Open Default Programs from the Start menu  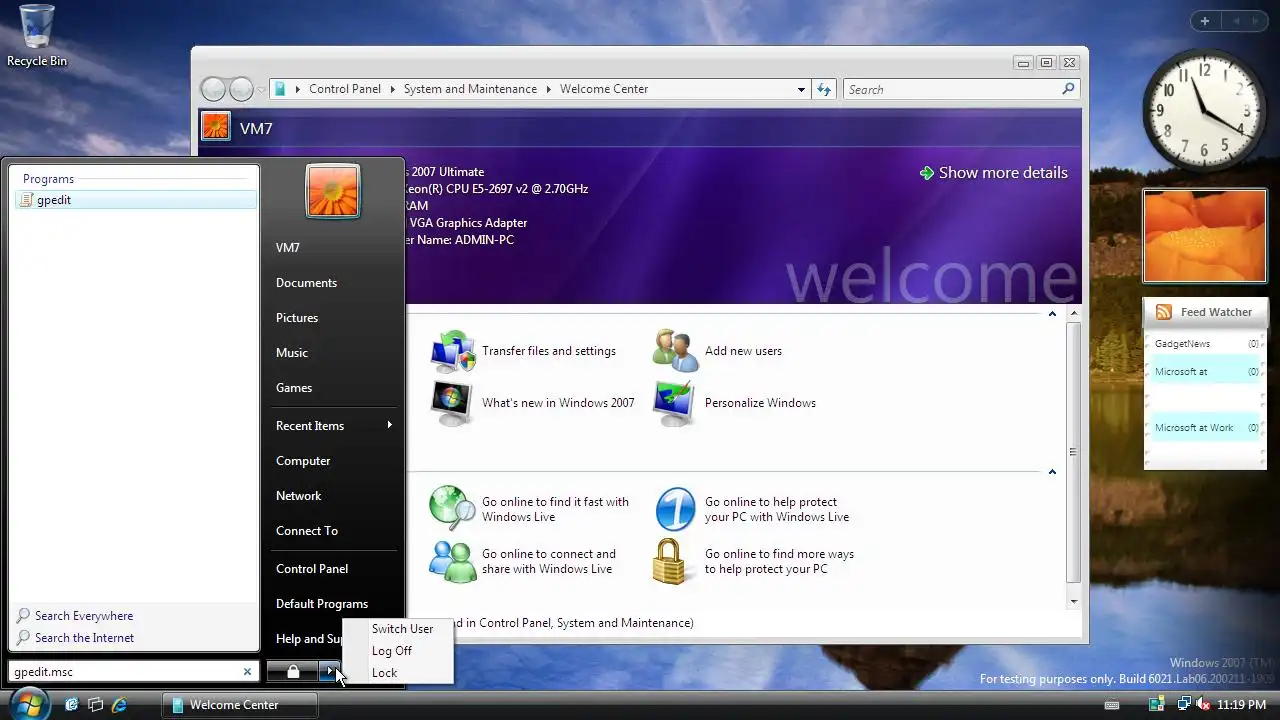322,604
